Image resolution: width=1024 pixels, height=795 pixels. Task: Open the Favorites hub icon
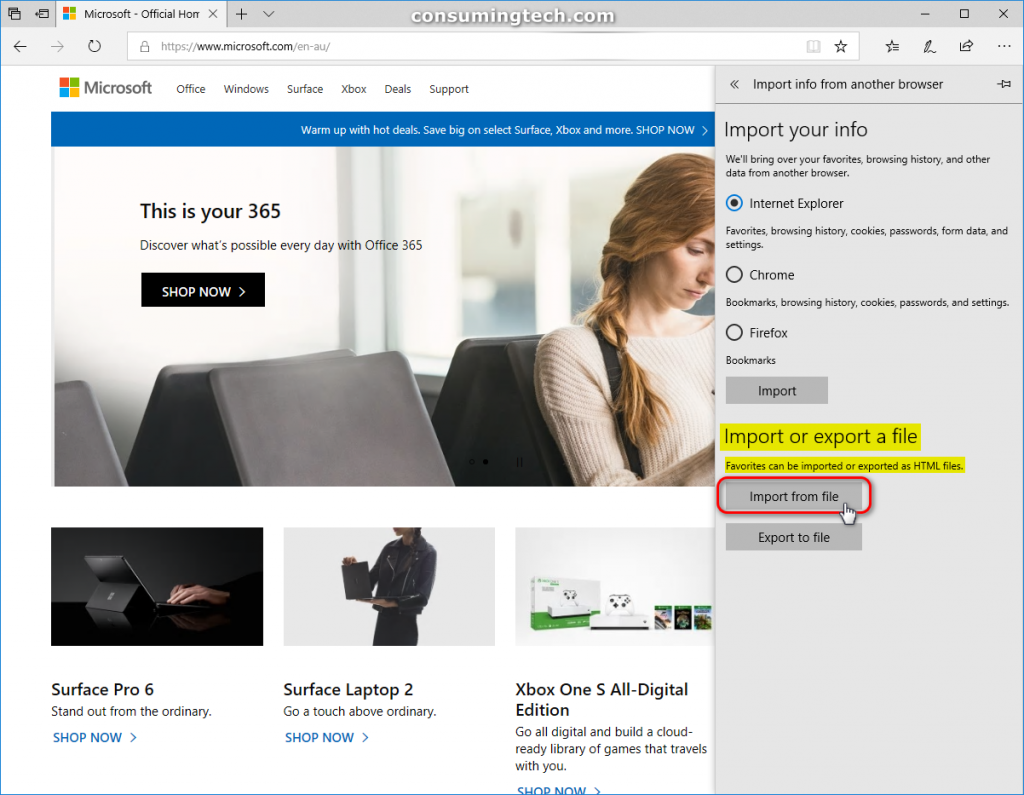click(892, 46)
